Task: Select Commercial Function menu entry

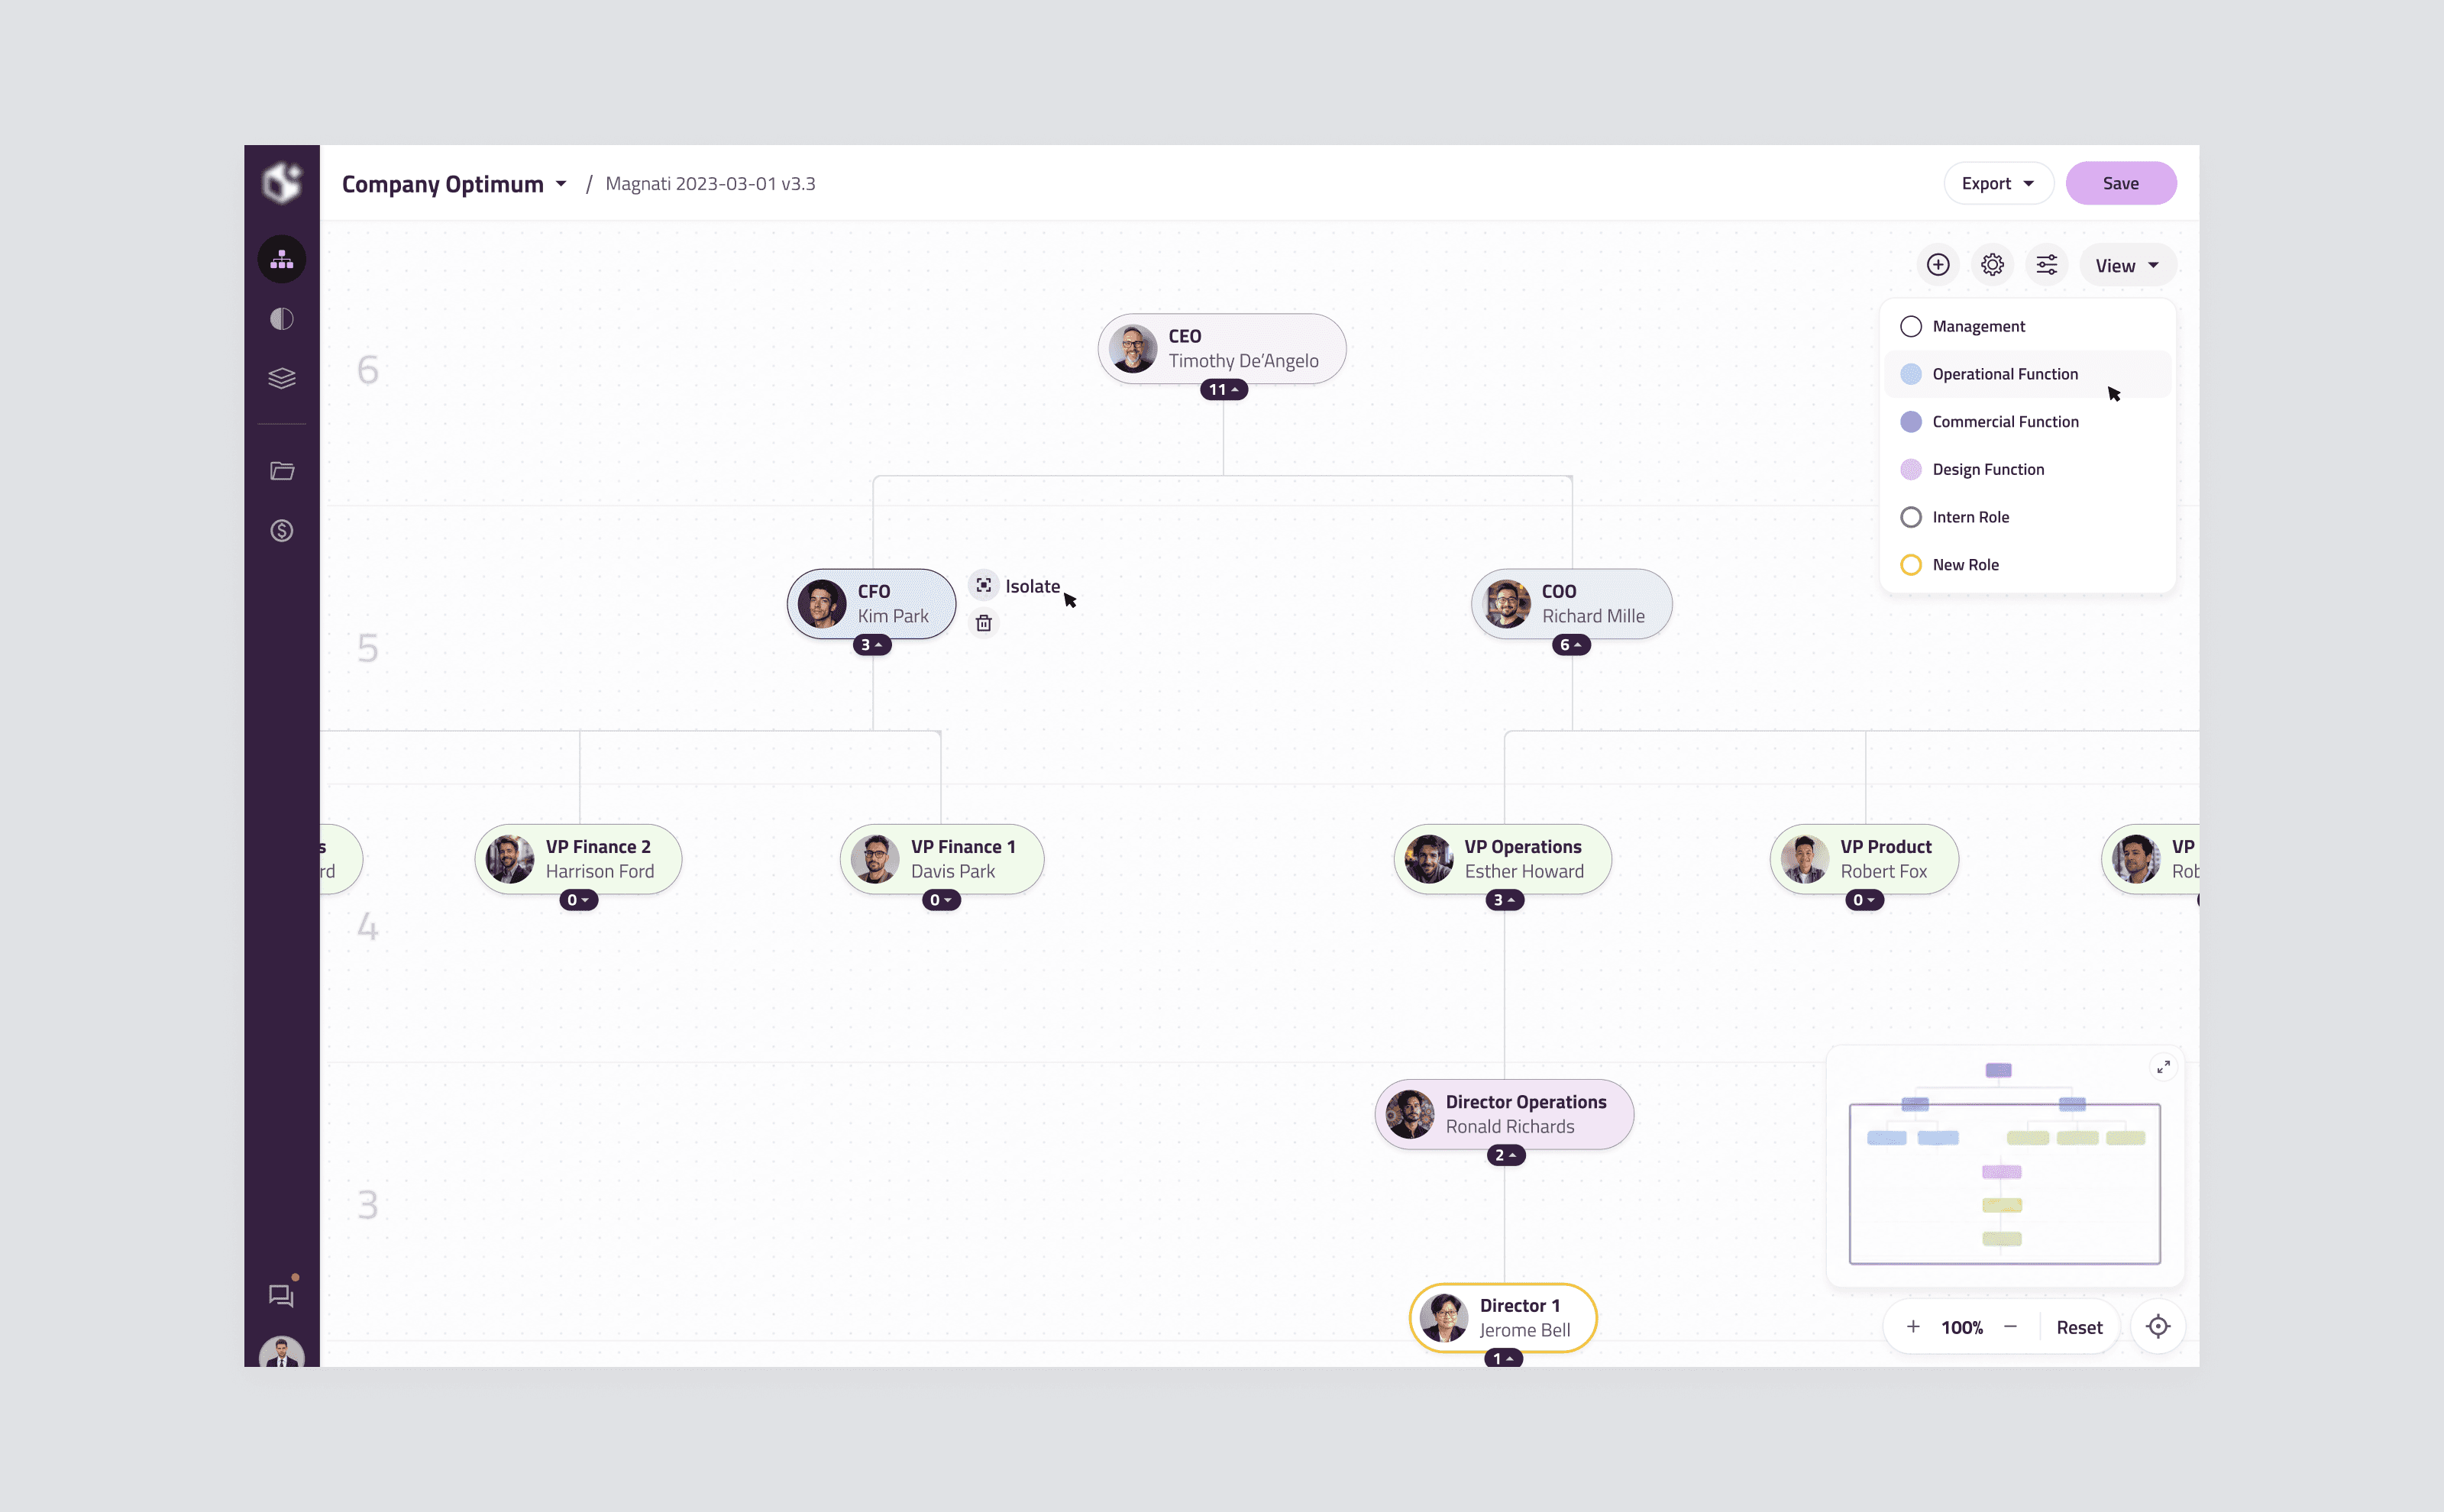Action: click(2028, 422)
